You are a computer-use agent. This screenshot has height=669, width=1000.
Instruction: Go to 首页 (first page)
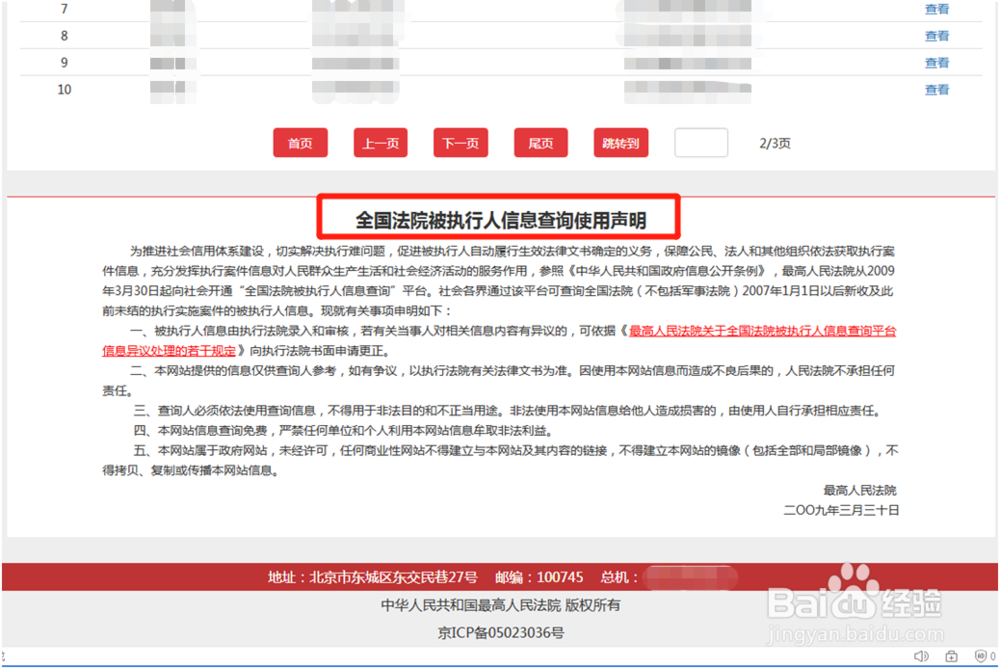(x=300, y=142)
